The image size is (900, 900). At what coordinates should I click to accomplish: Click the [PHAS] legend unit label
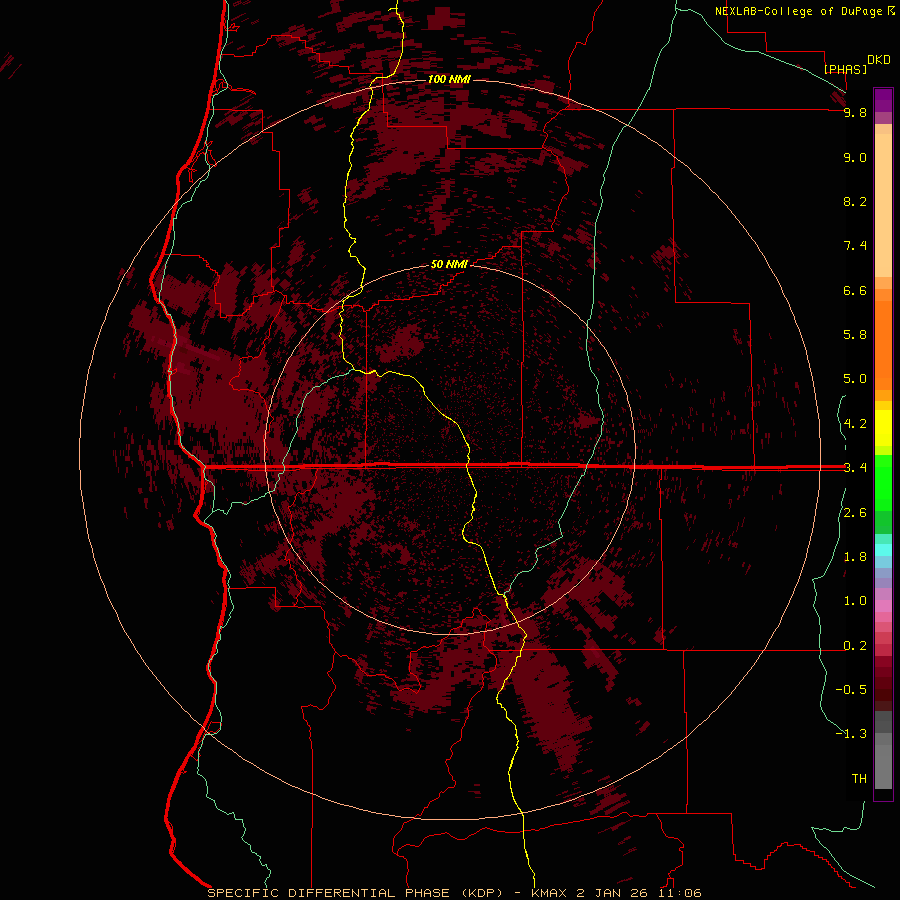click(845, 69)
